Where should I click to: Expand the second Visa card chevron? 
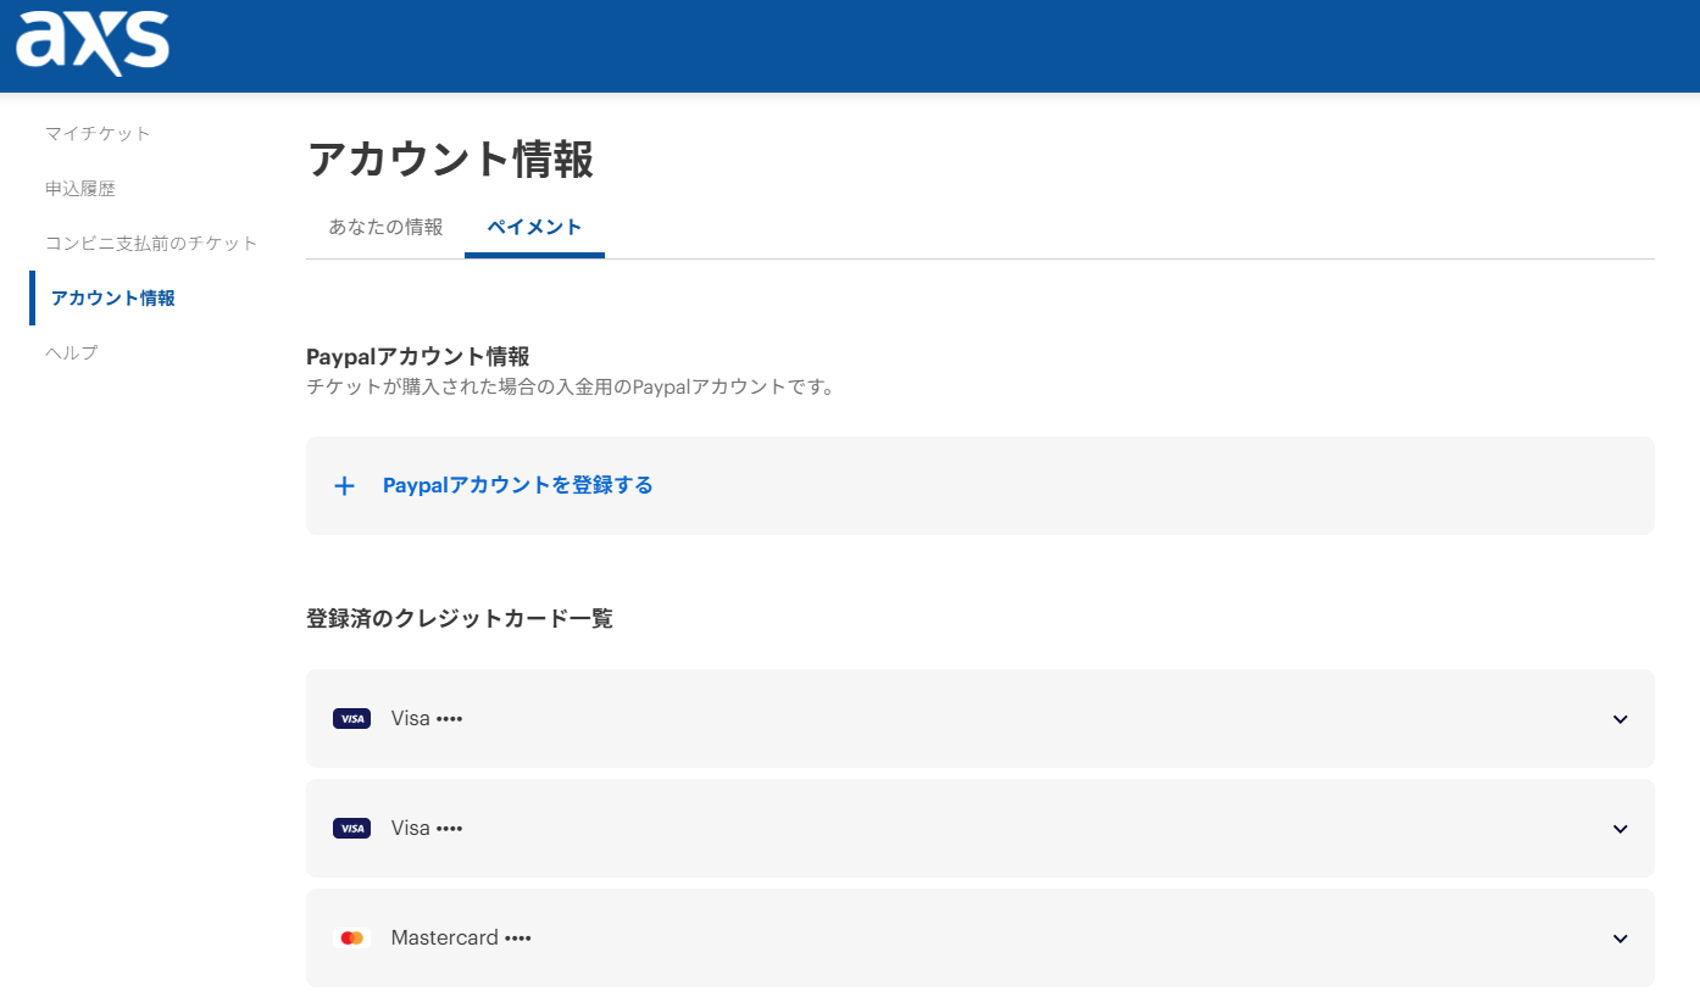tap(1620, 829)
